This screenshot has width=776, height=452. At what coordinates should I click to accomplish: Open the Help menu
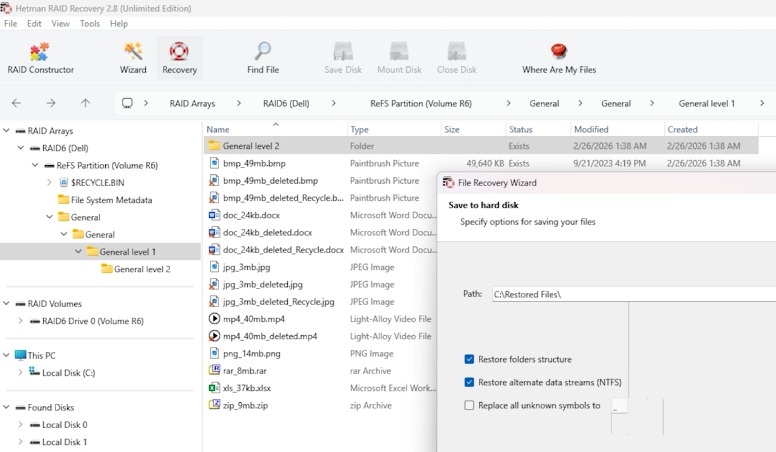pos(119,23)
